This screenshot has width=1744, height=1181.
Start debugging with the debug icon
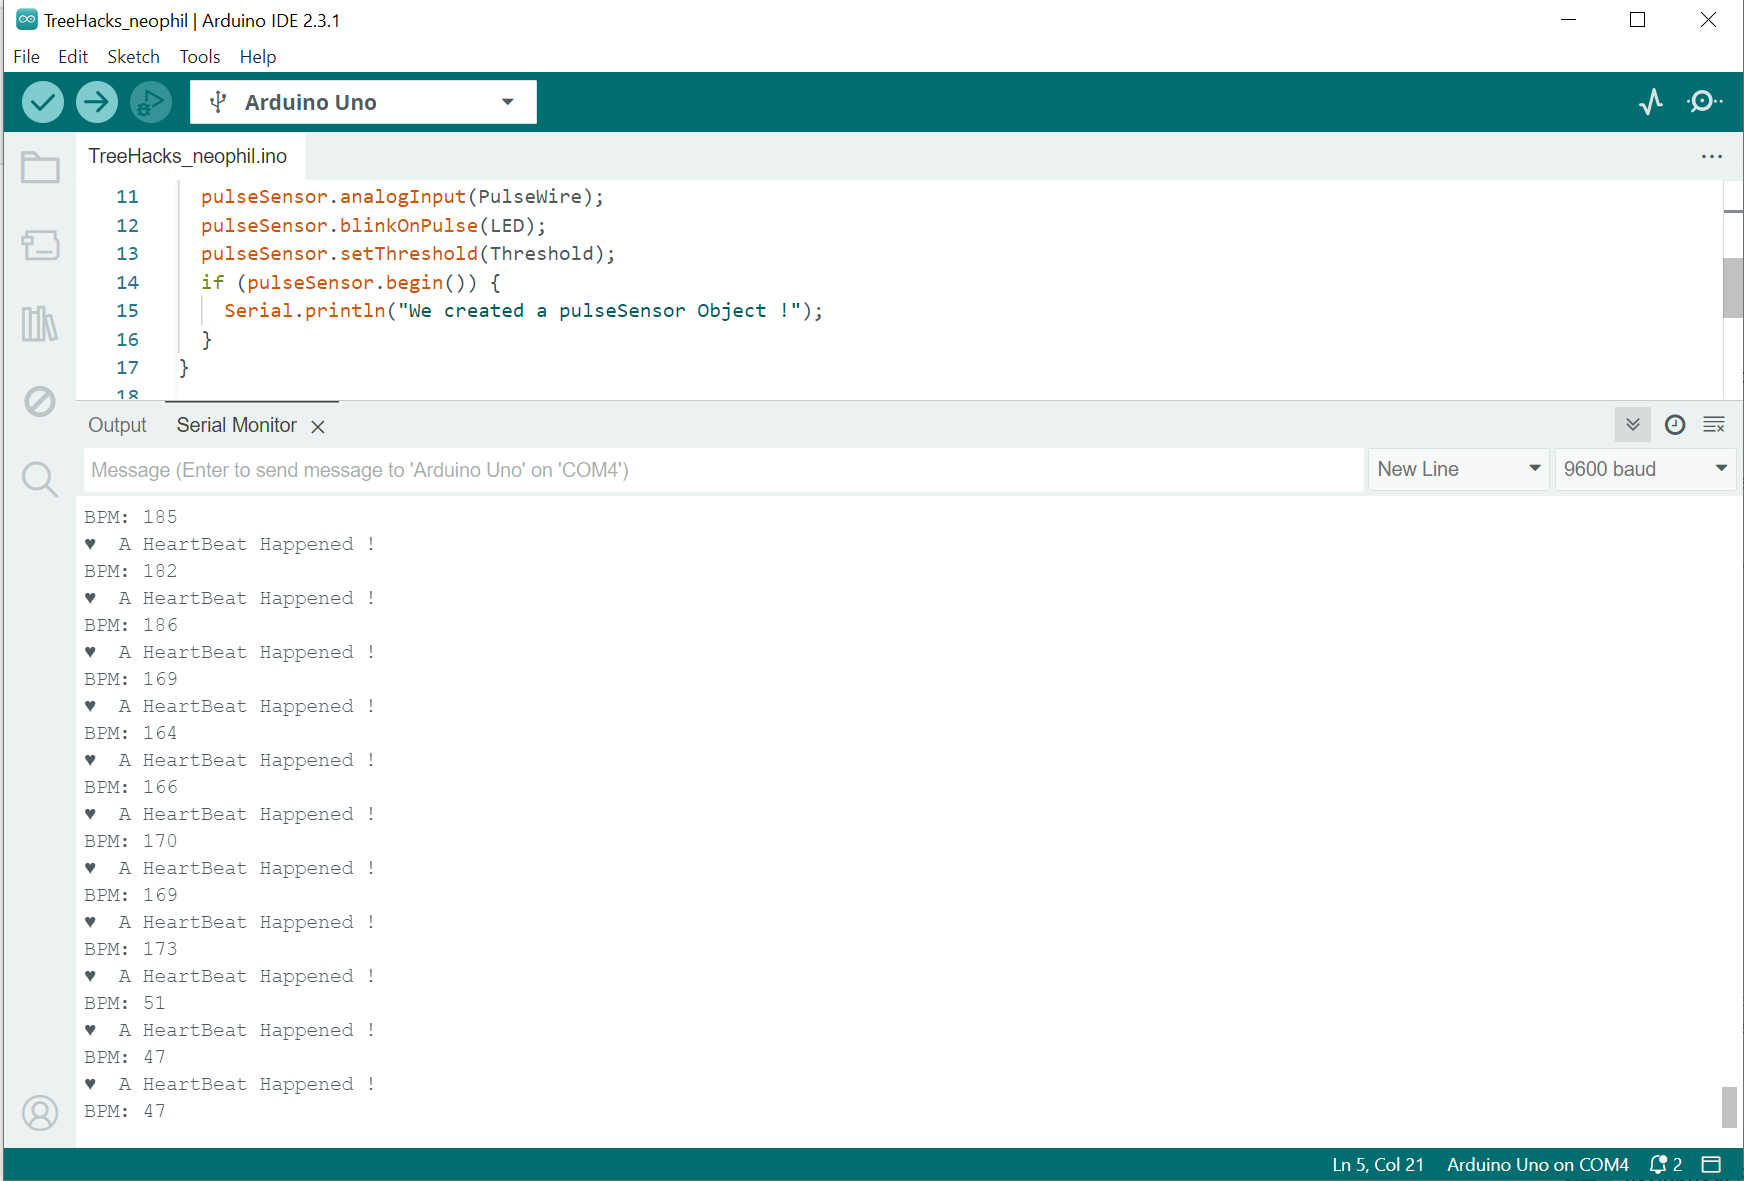(x=151, y=102)
